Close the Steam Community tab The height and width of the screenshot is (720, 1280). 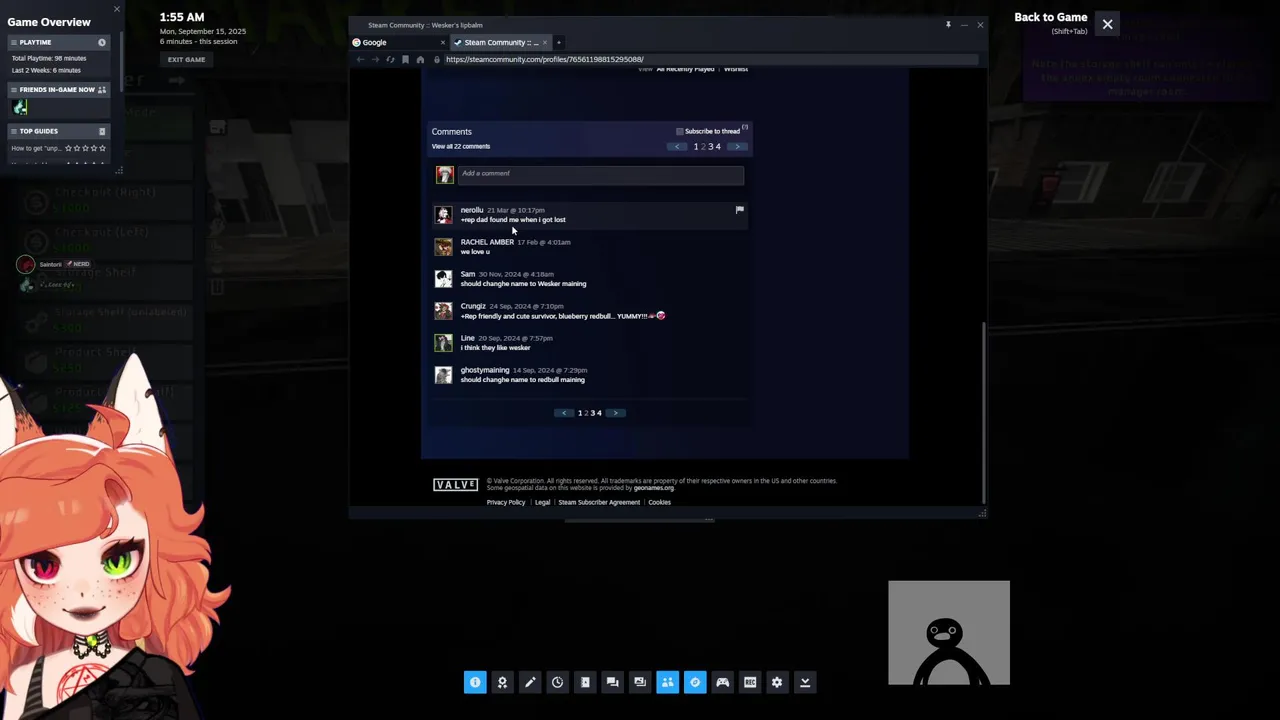pyautogui.click(x=544, y=42)
